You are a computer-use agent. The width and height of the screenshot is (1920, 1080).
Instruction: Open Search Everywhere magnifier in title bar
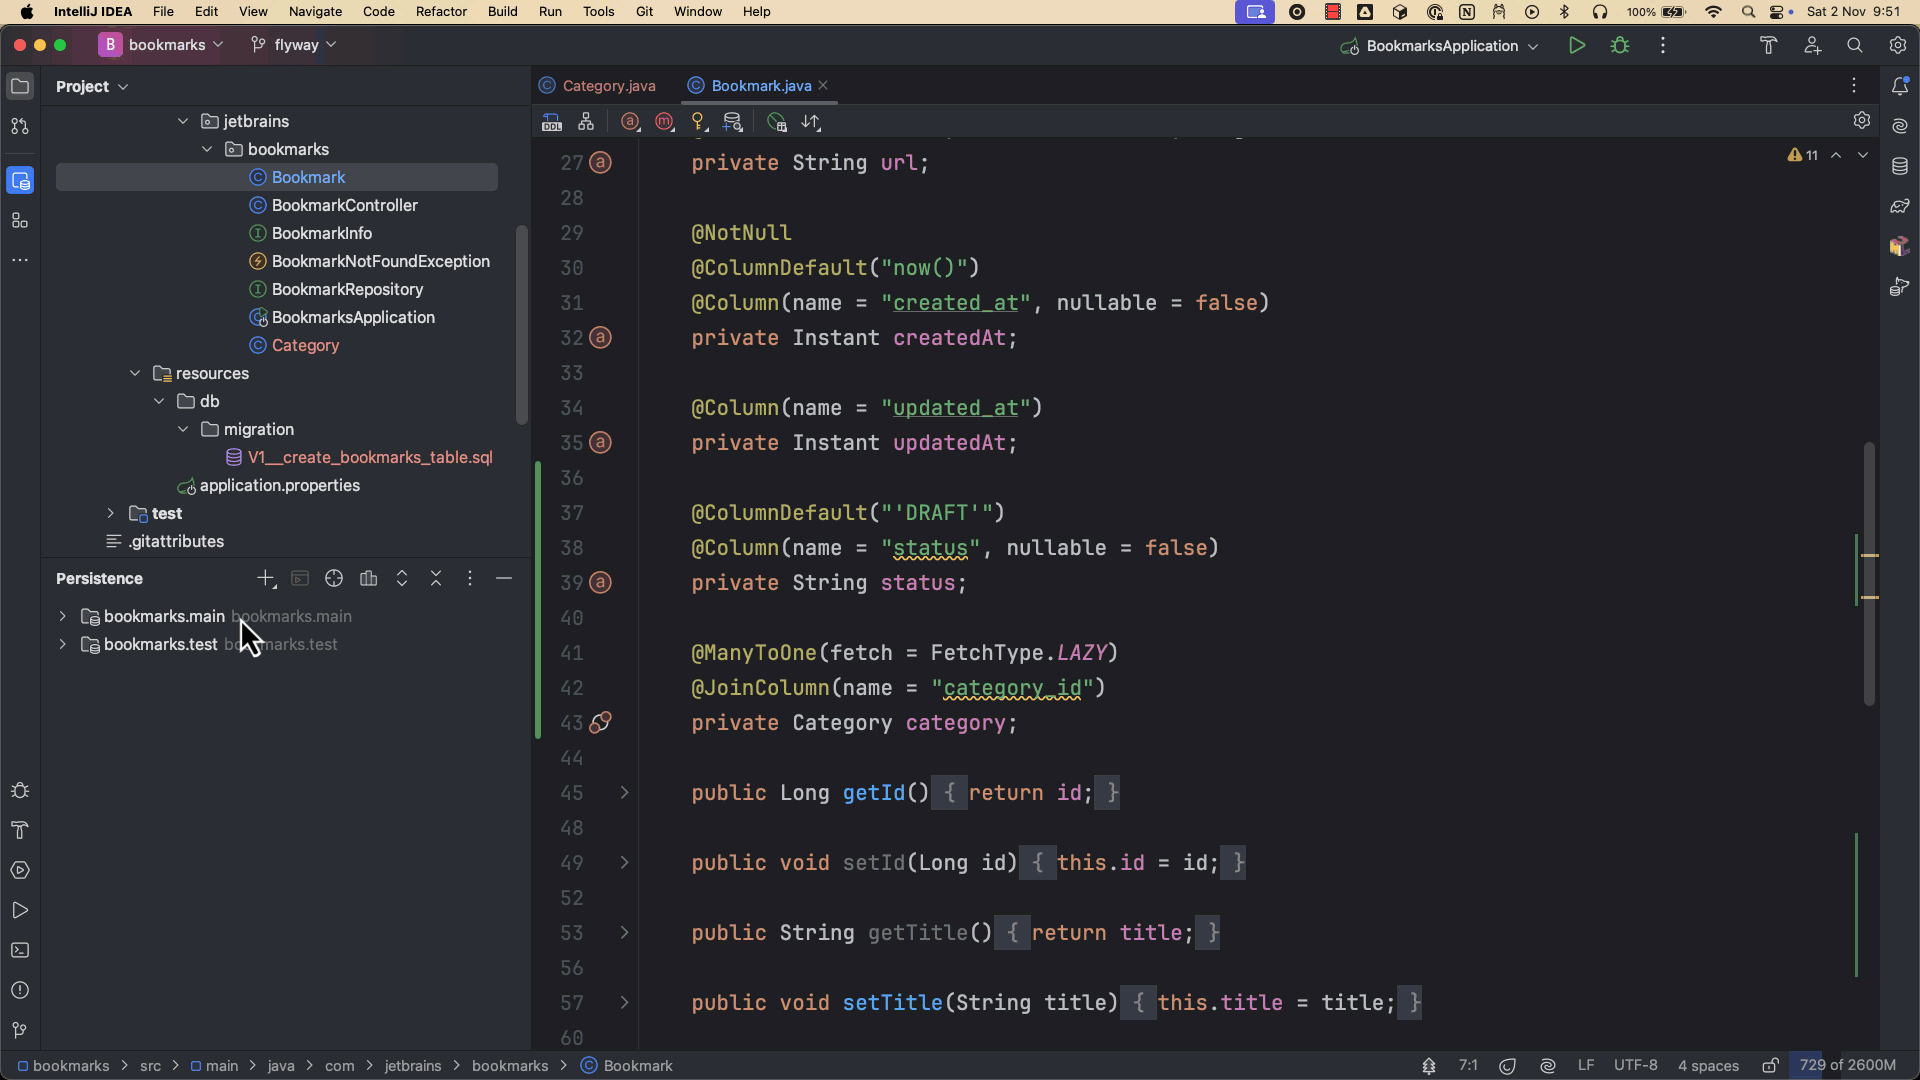coord(1855,45)
